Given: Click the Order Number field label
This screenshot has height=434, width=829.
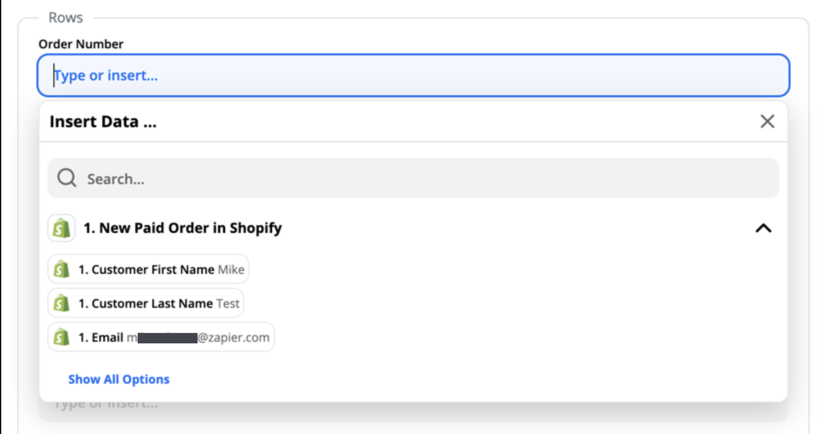Looking at the screenshot, I should pos(81,44).
